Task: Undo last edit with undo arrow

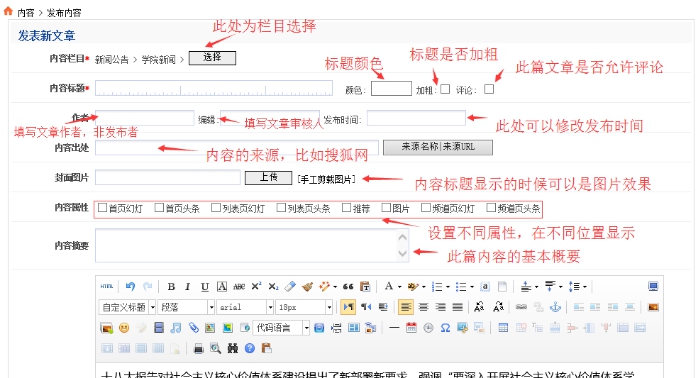Action: tap(130, 286)
